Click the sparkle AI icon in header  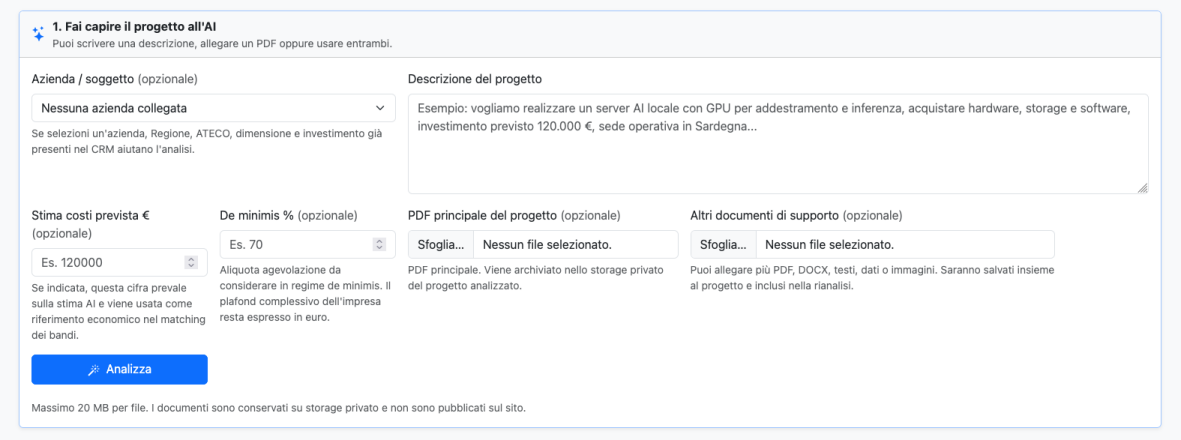pos(38,34)
